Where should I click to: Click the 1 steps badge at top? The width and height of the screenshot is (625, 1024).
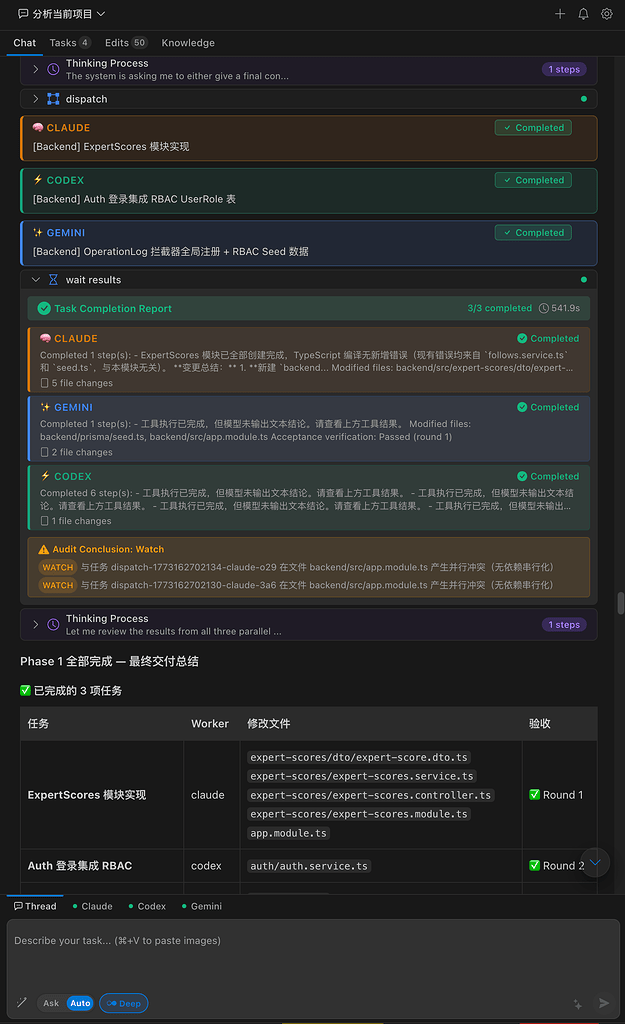[564, 69]
